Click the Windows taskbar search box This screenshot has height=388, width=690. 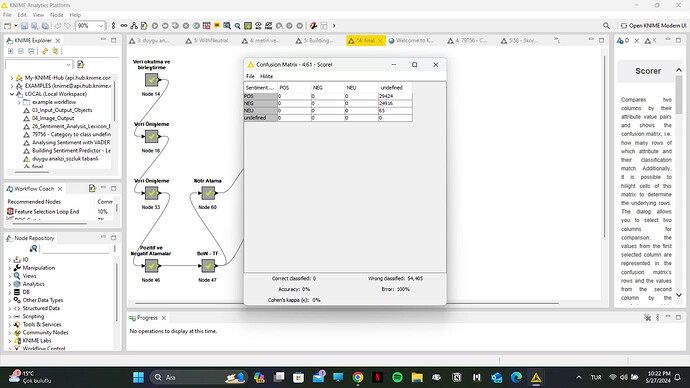(198, 377)
